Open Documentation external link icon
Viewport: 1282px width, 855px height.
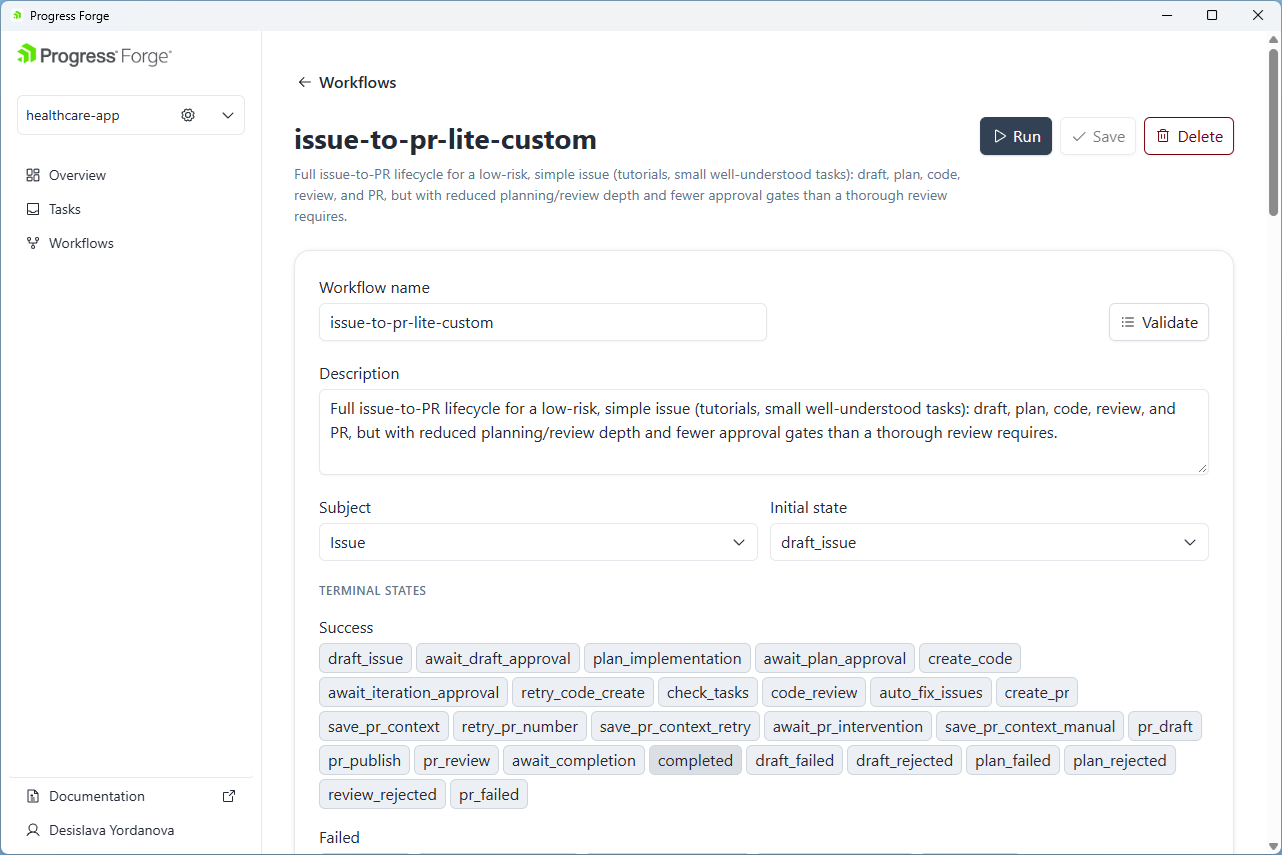(x=229, y=796)
